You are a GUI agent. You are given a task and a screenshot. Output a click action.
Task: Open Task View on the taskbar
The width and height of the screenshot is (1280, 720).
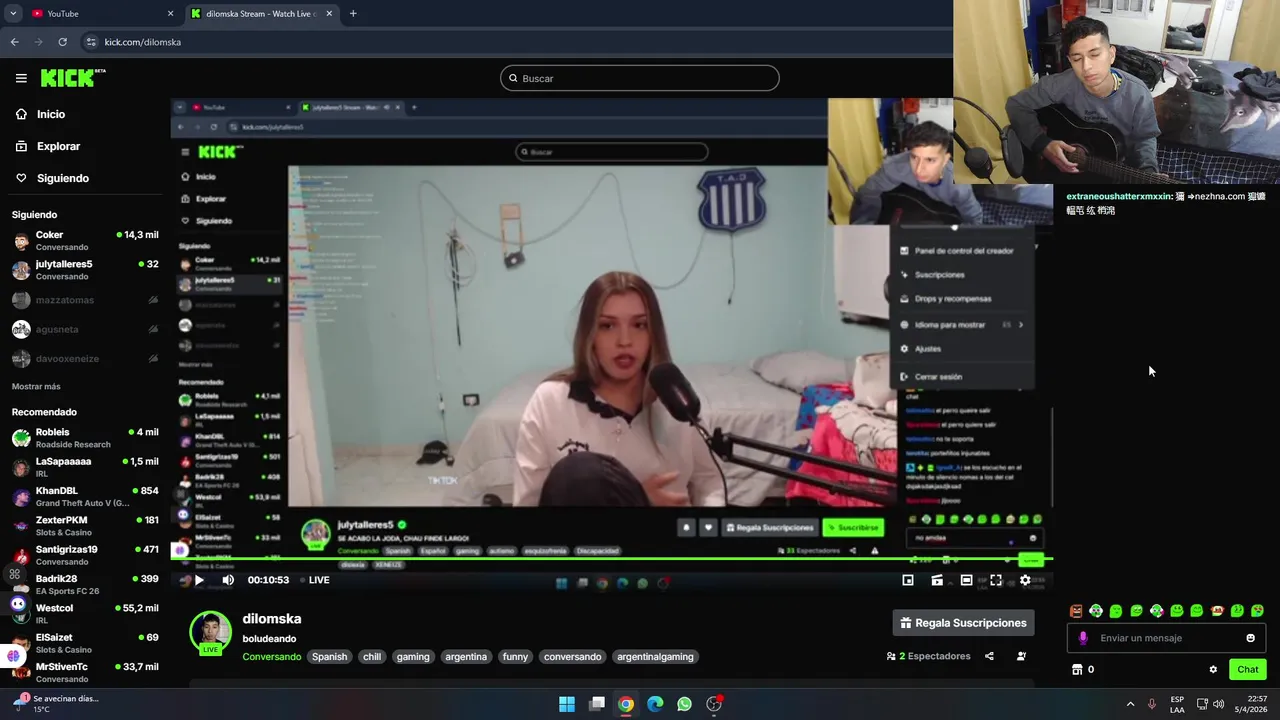pyautogui.click(x=597, y=704)
